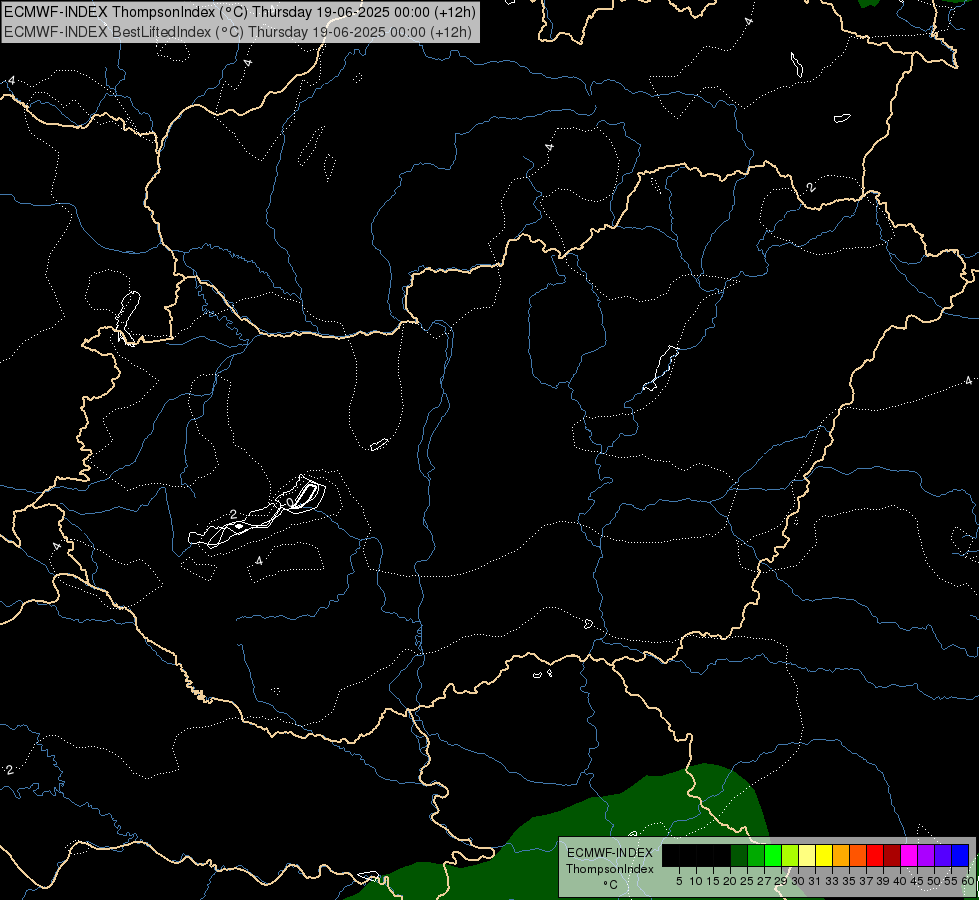The height and width of the screenshot is (900, 979).
Task: Click the legend scale value '25'
Action: 747,881
